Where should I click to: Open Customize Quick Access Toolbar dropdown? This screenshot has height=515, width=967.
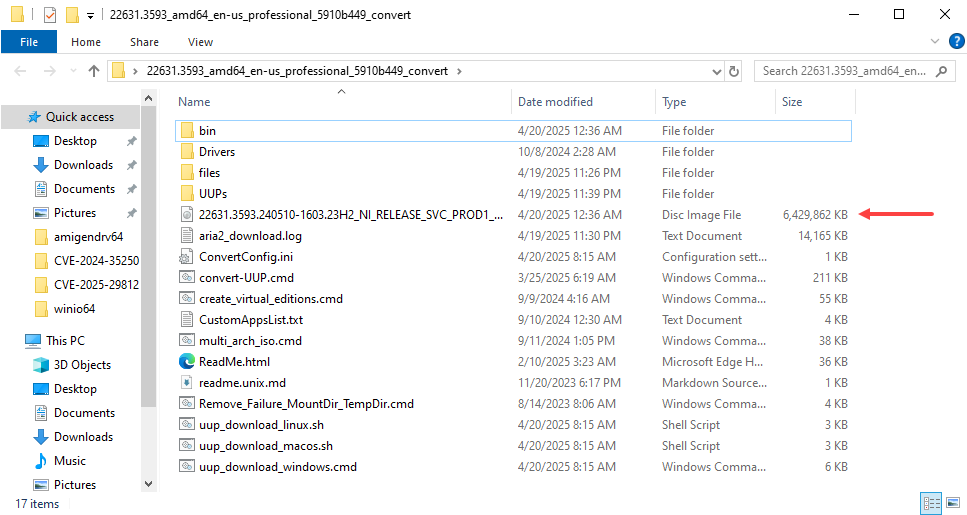pos(90,15)
